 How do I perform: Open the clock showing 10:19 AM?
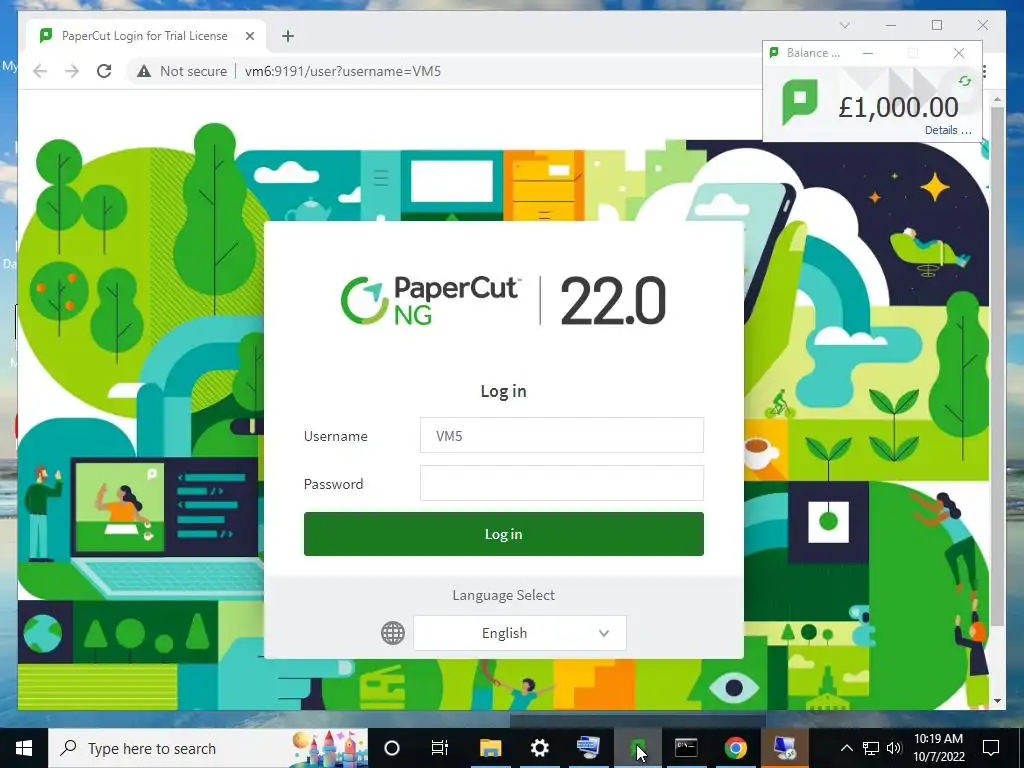point(938,748)
